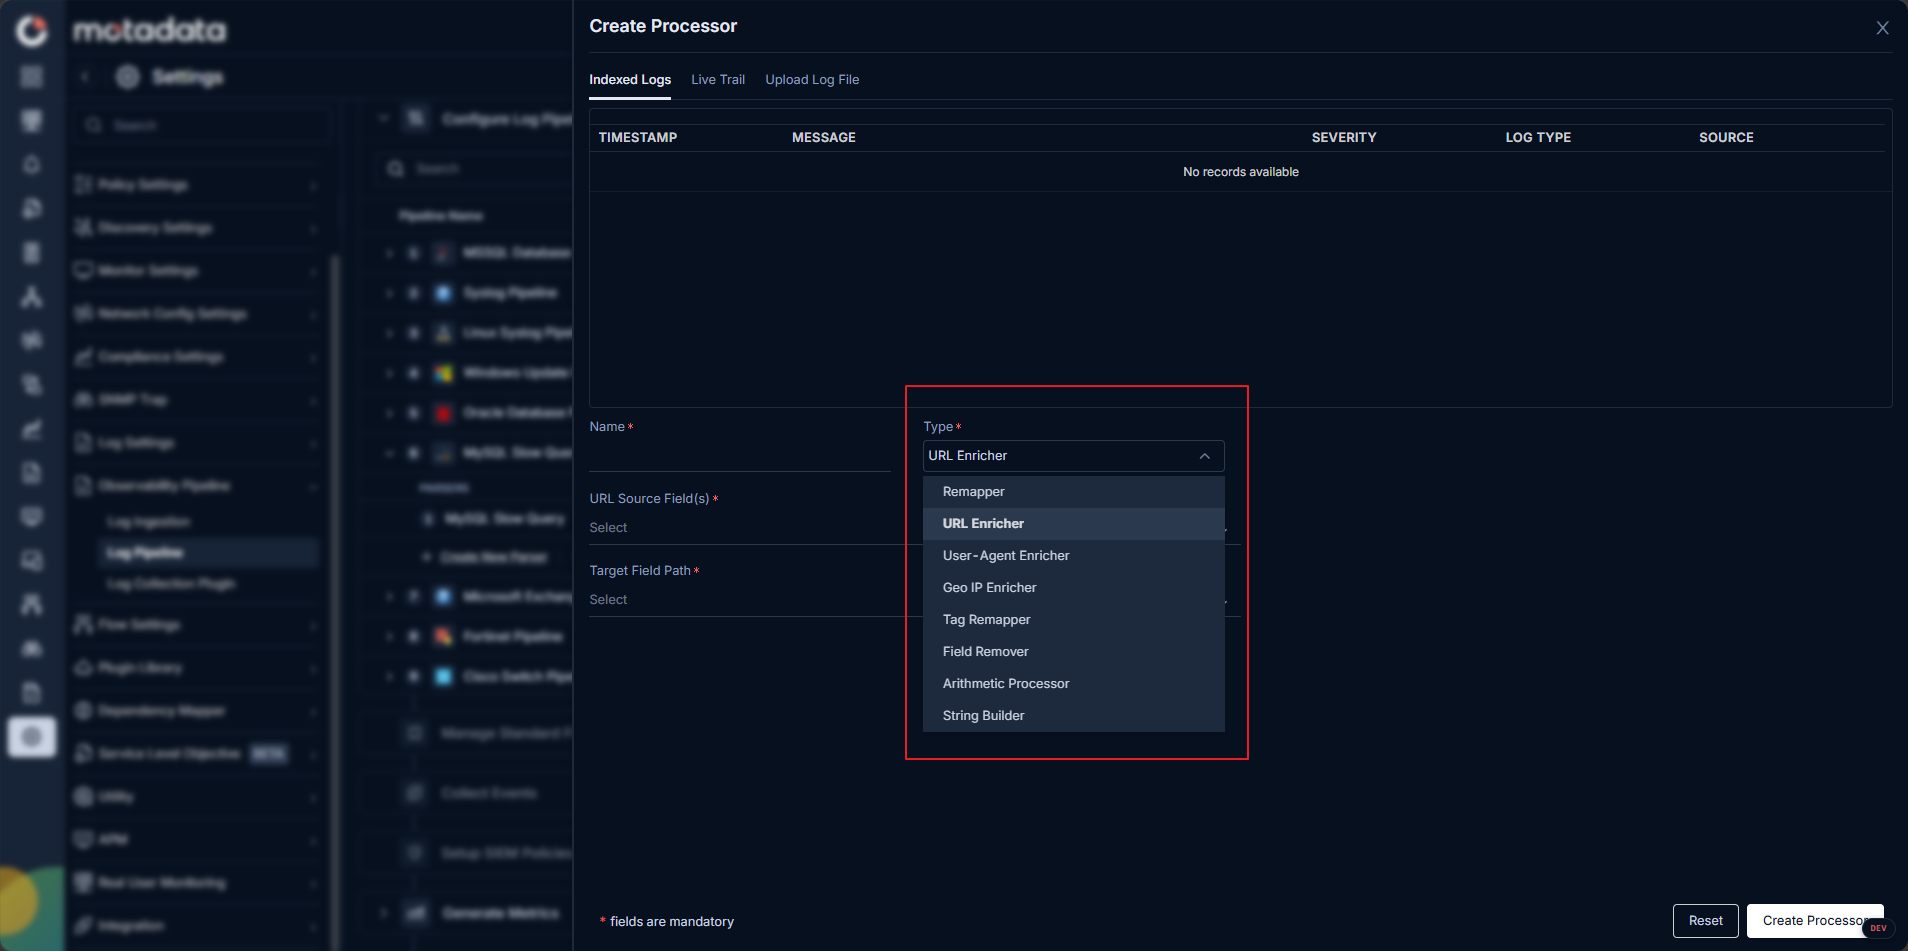The height and width of the screenshot is (951, 1908).
Task: Pick Arithmetic Processor as the type
Action: coord(1073,684)
